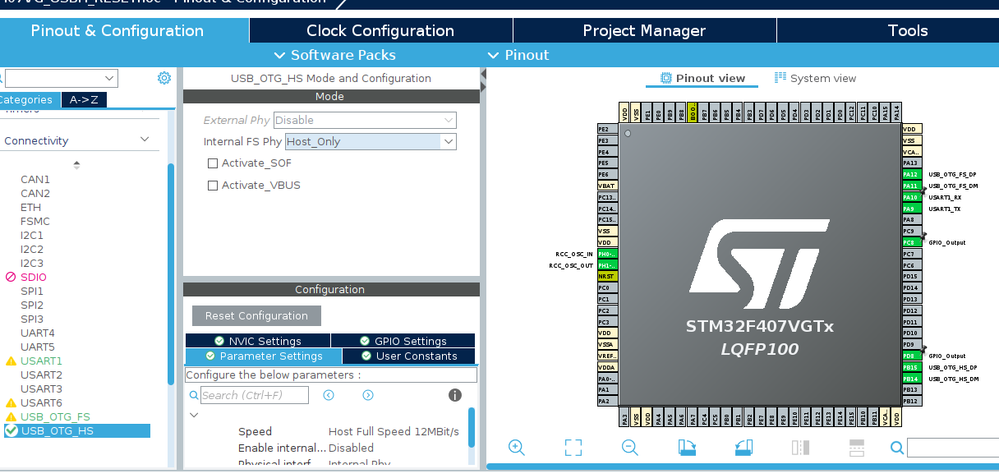Click the horizontal split view icon
Image resolution: width=999 pixels, height=473 pixels.
pos(857,448)
